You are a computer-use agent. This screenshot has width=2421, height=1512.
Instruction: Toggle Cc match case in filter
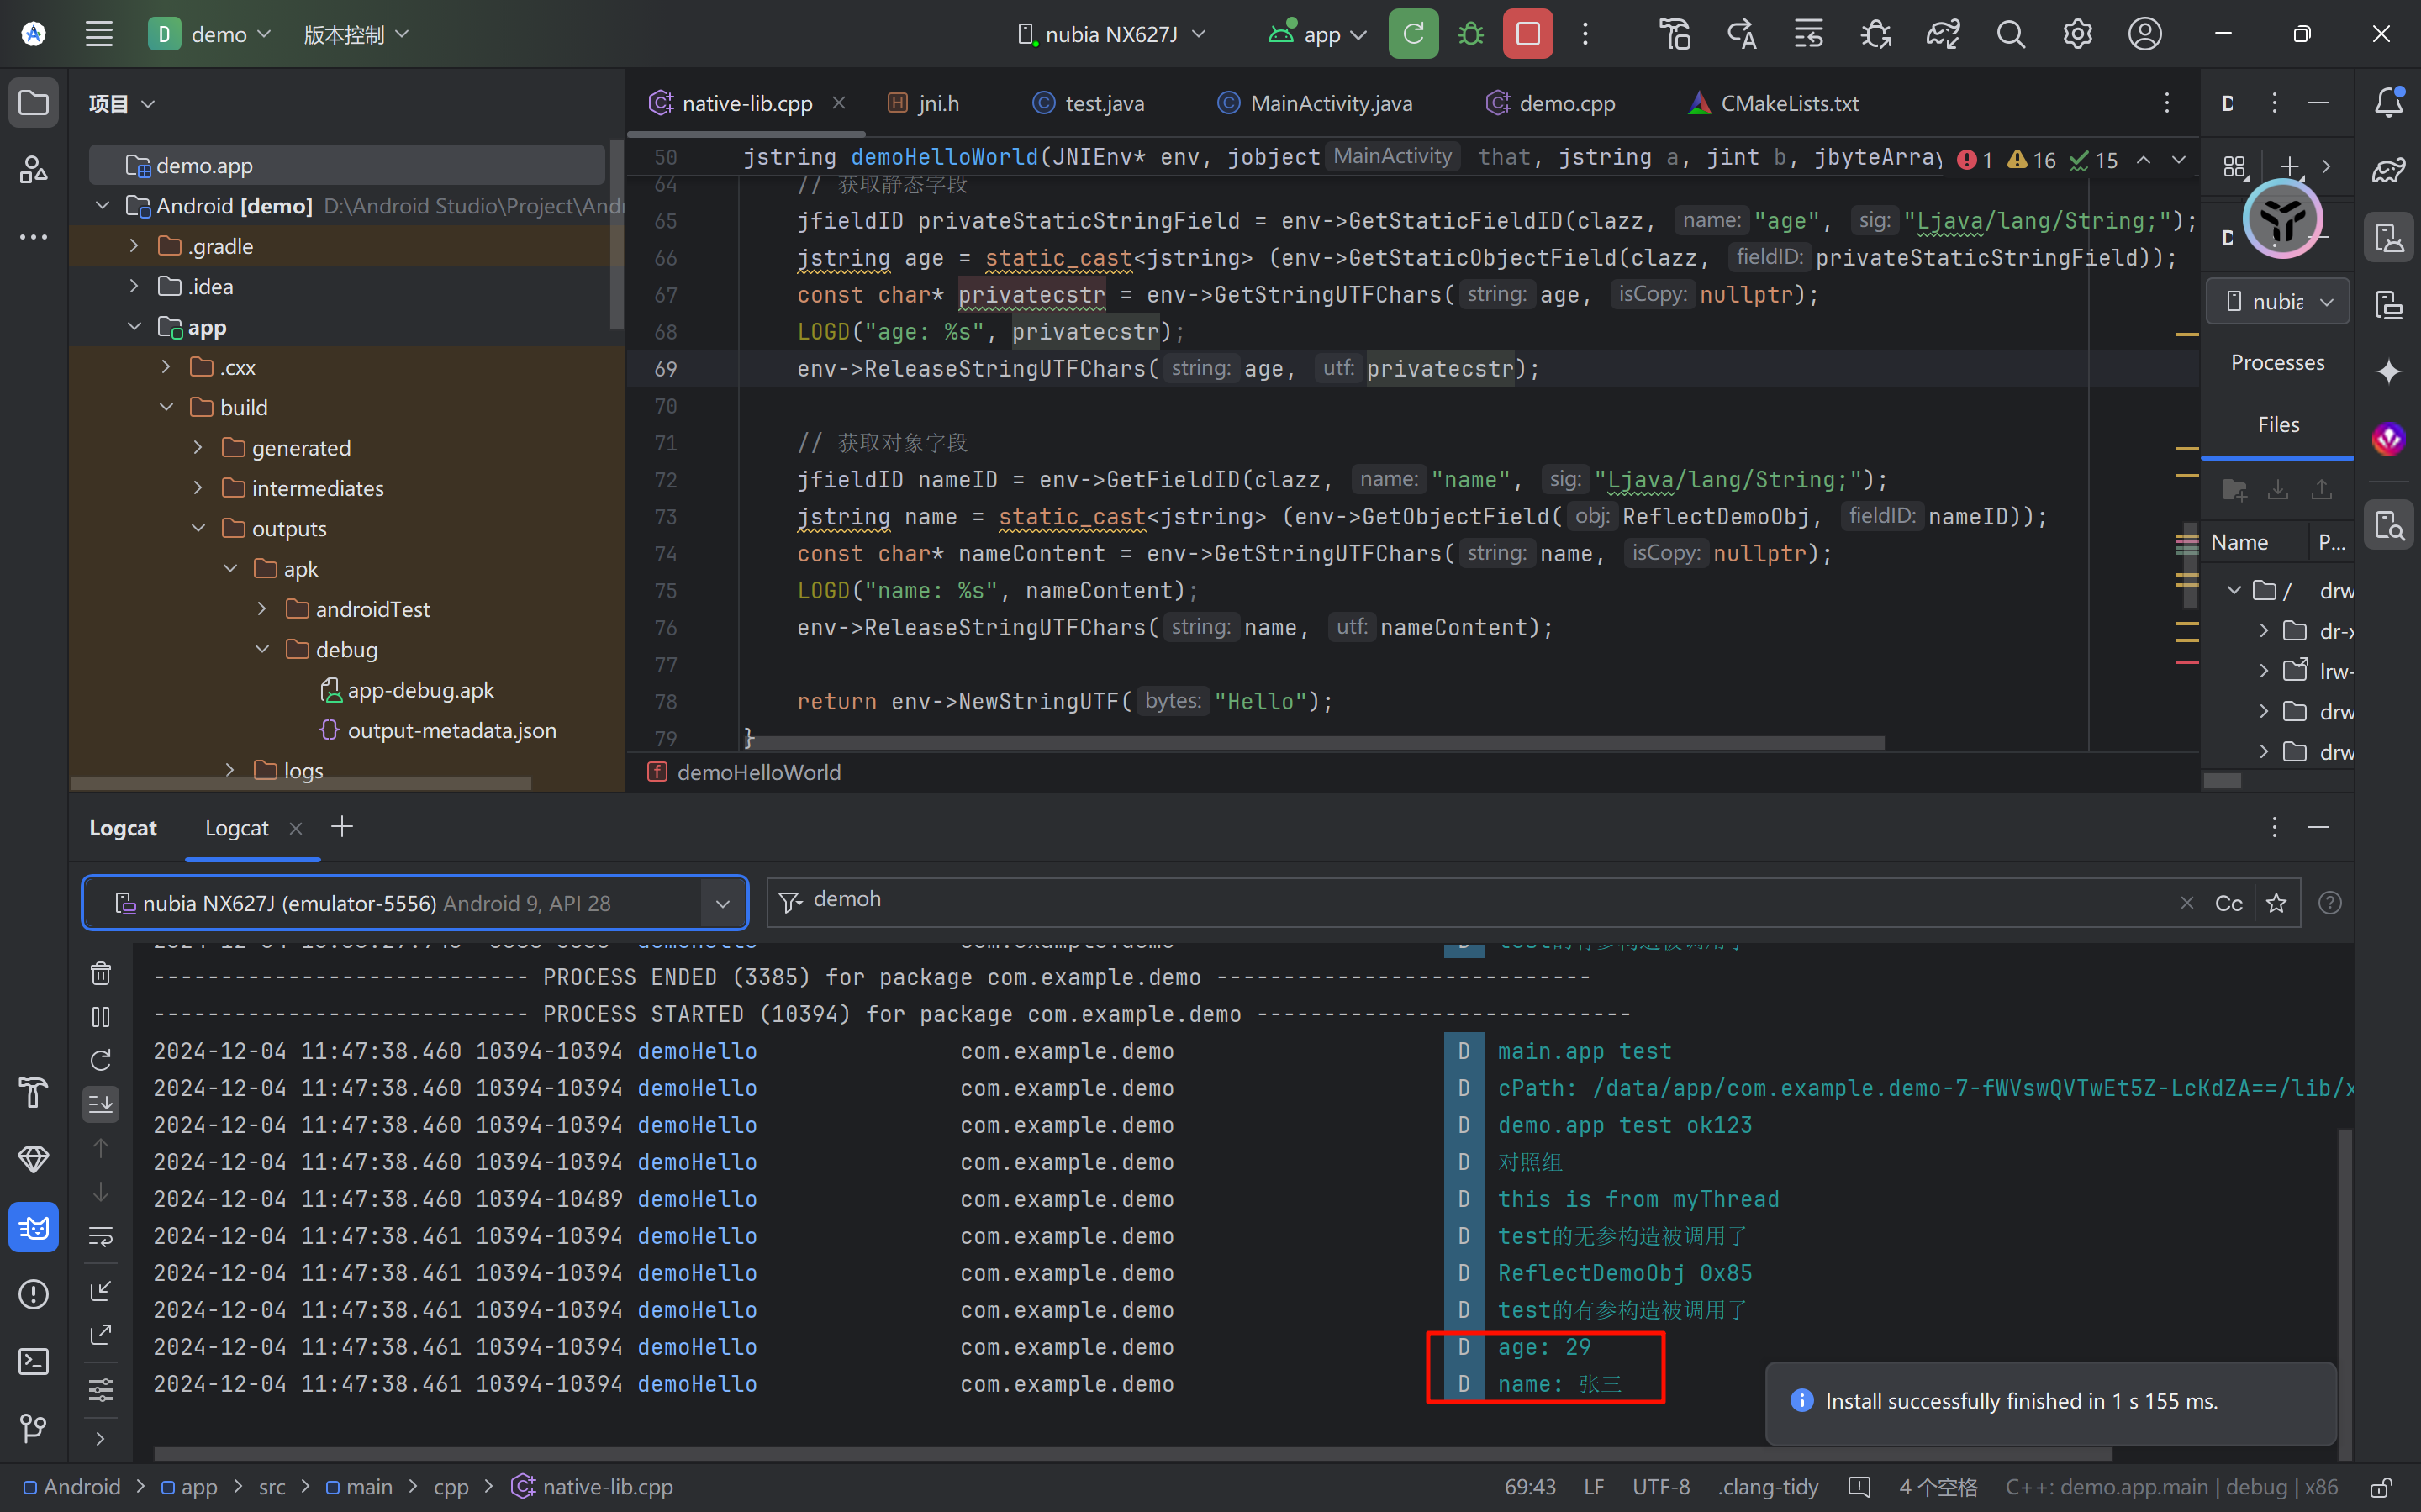coord(2228,903)
